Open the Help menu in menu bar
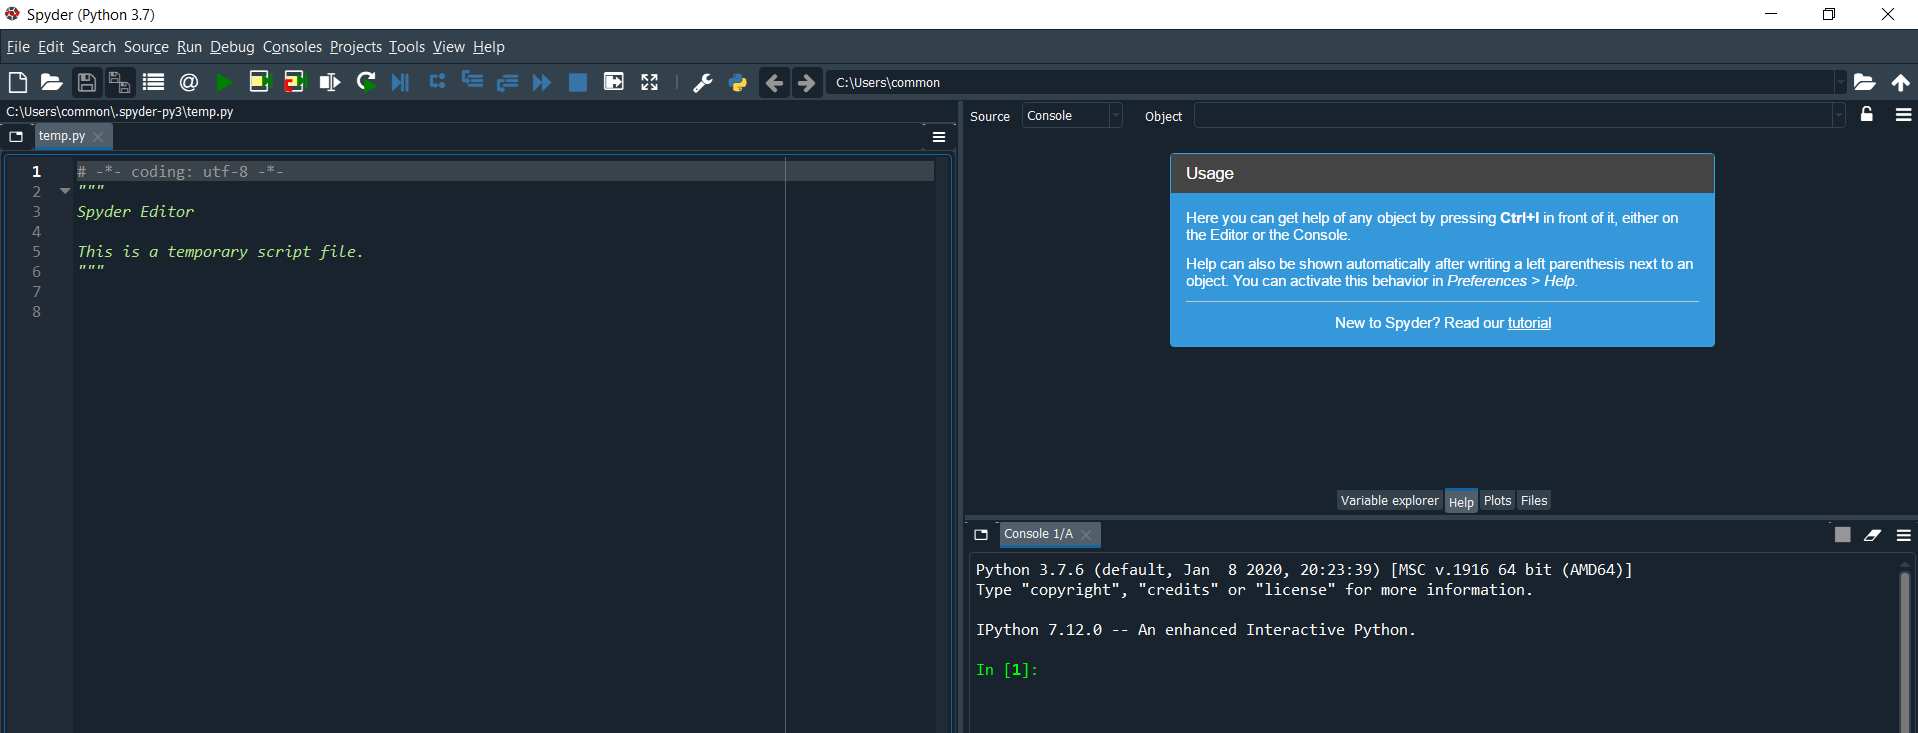Screen dimensions: 1918x733 click(489, 47)
